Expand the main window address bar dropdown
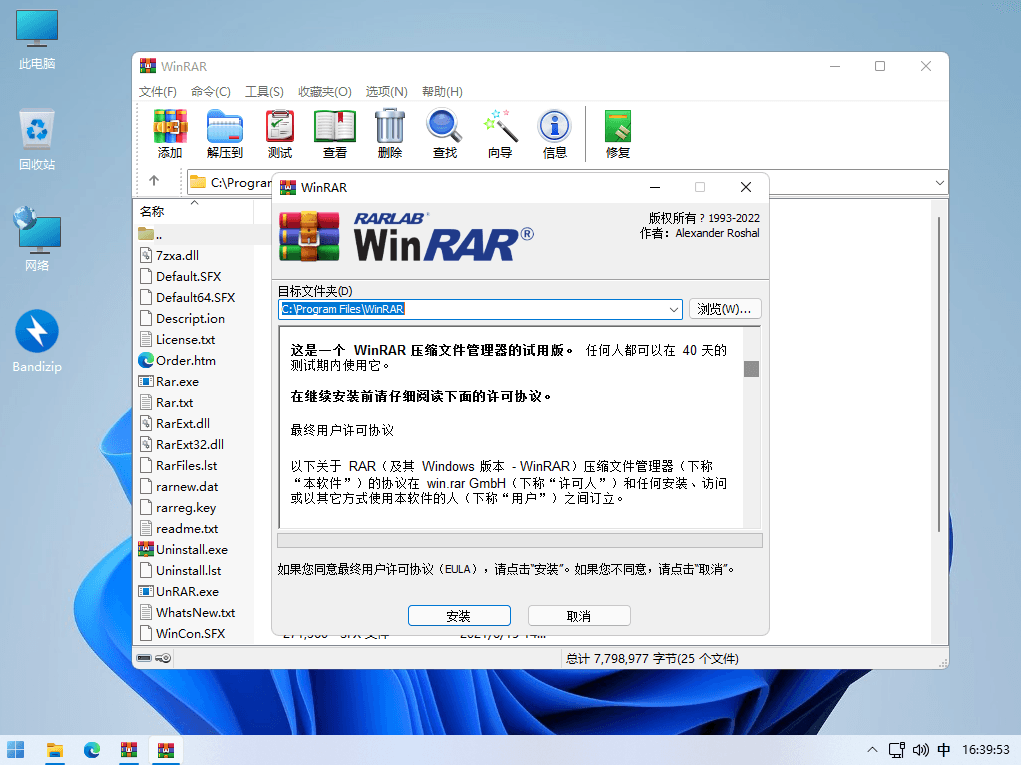This screenshot has width=1021, height=765. point(939,183)
